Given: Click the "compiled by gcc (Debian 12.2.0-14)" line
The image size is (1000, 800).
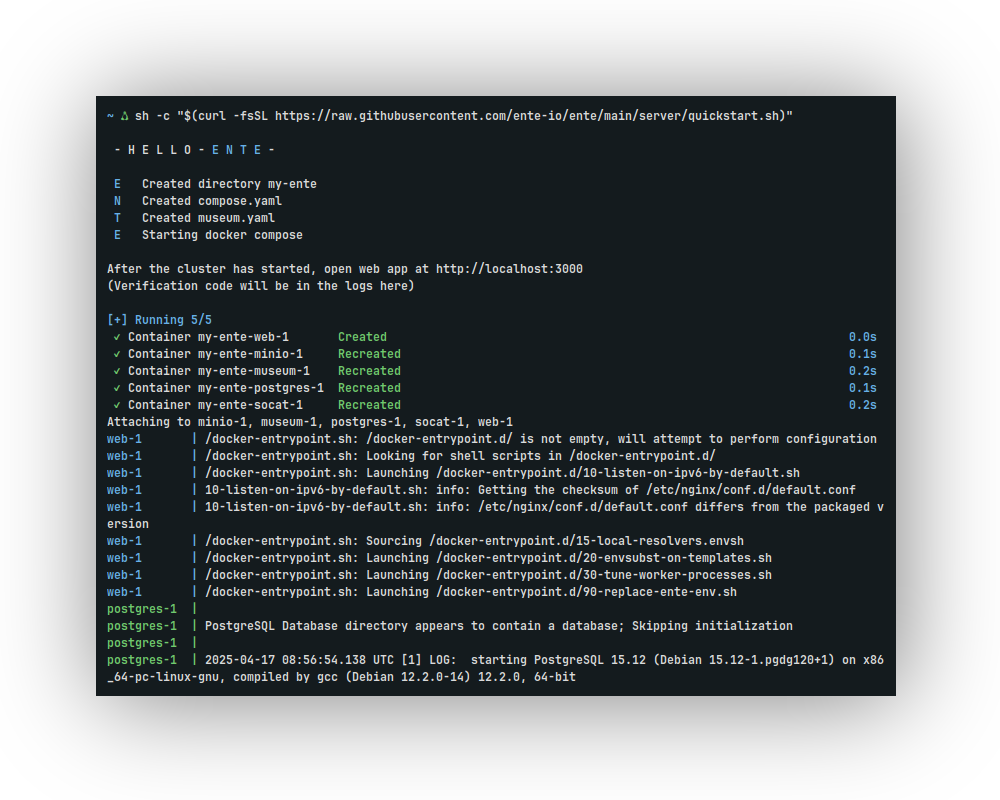Looking at the screenshot, I should click(341, 678).
